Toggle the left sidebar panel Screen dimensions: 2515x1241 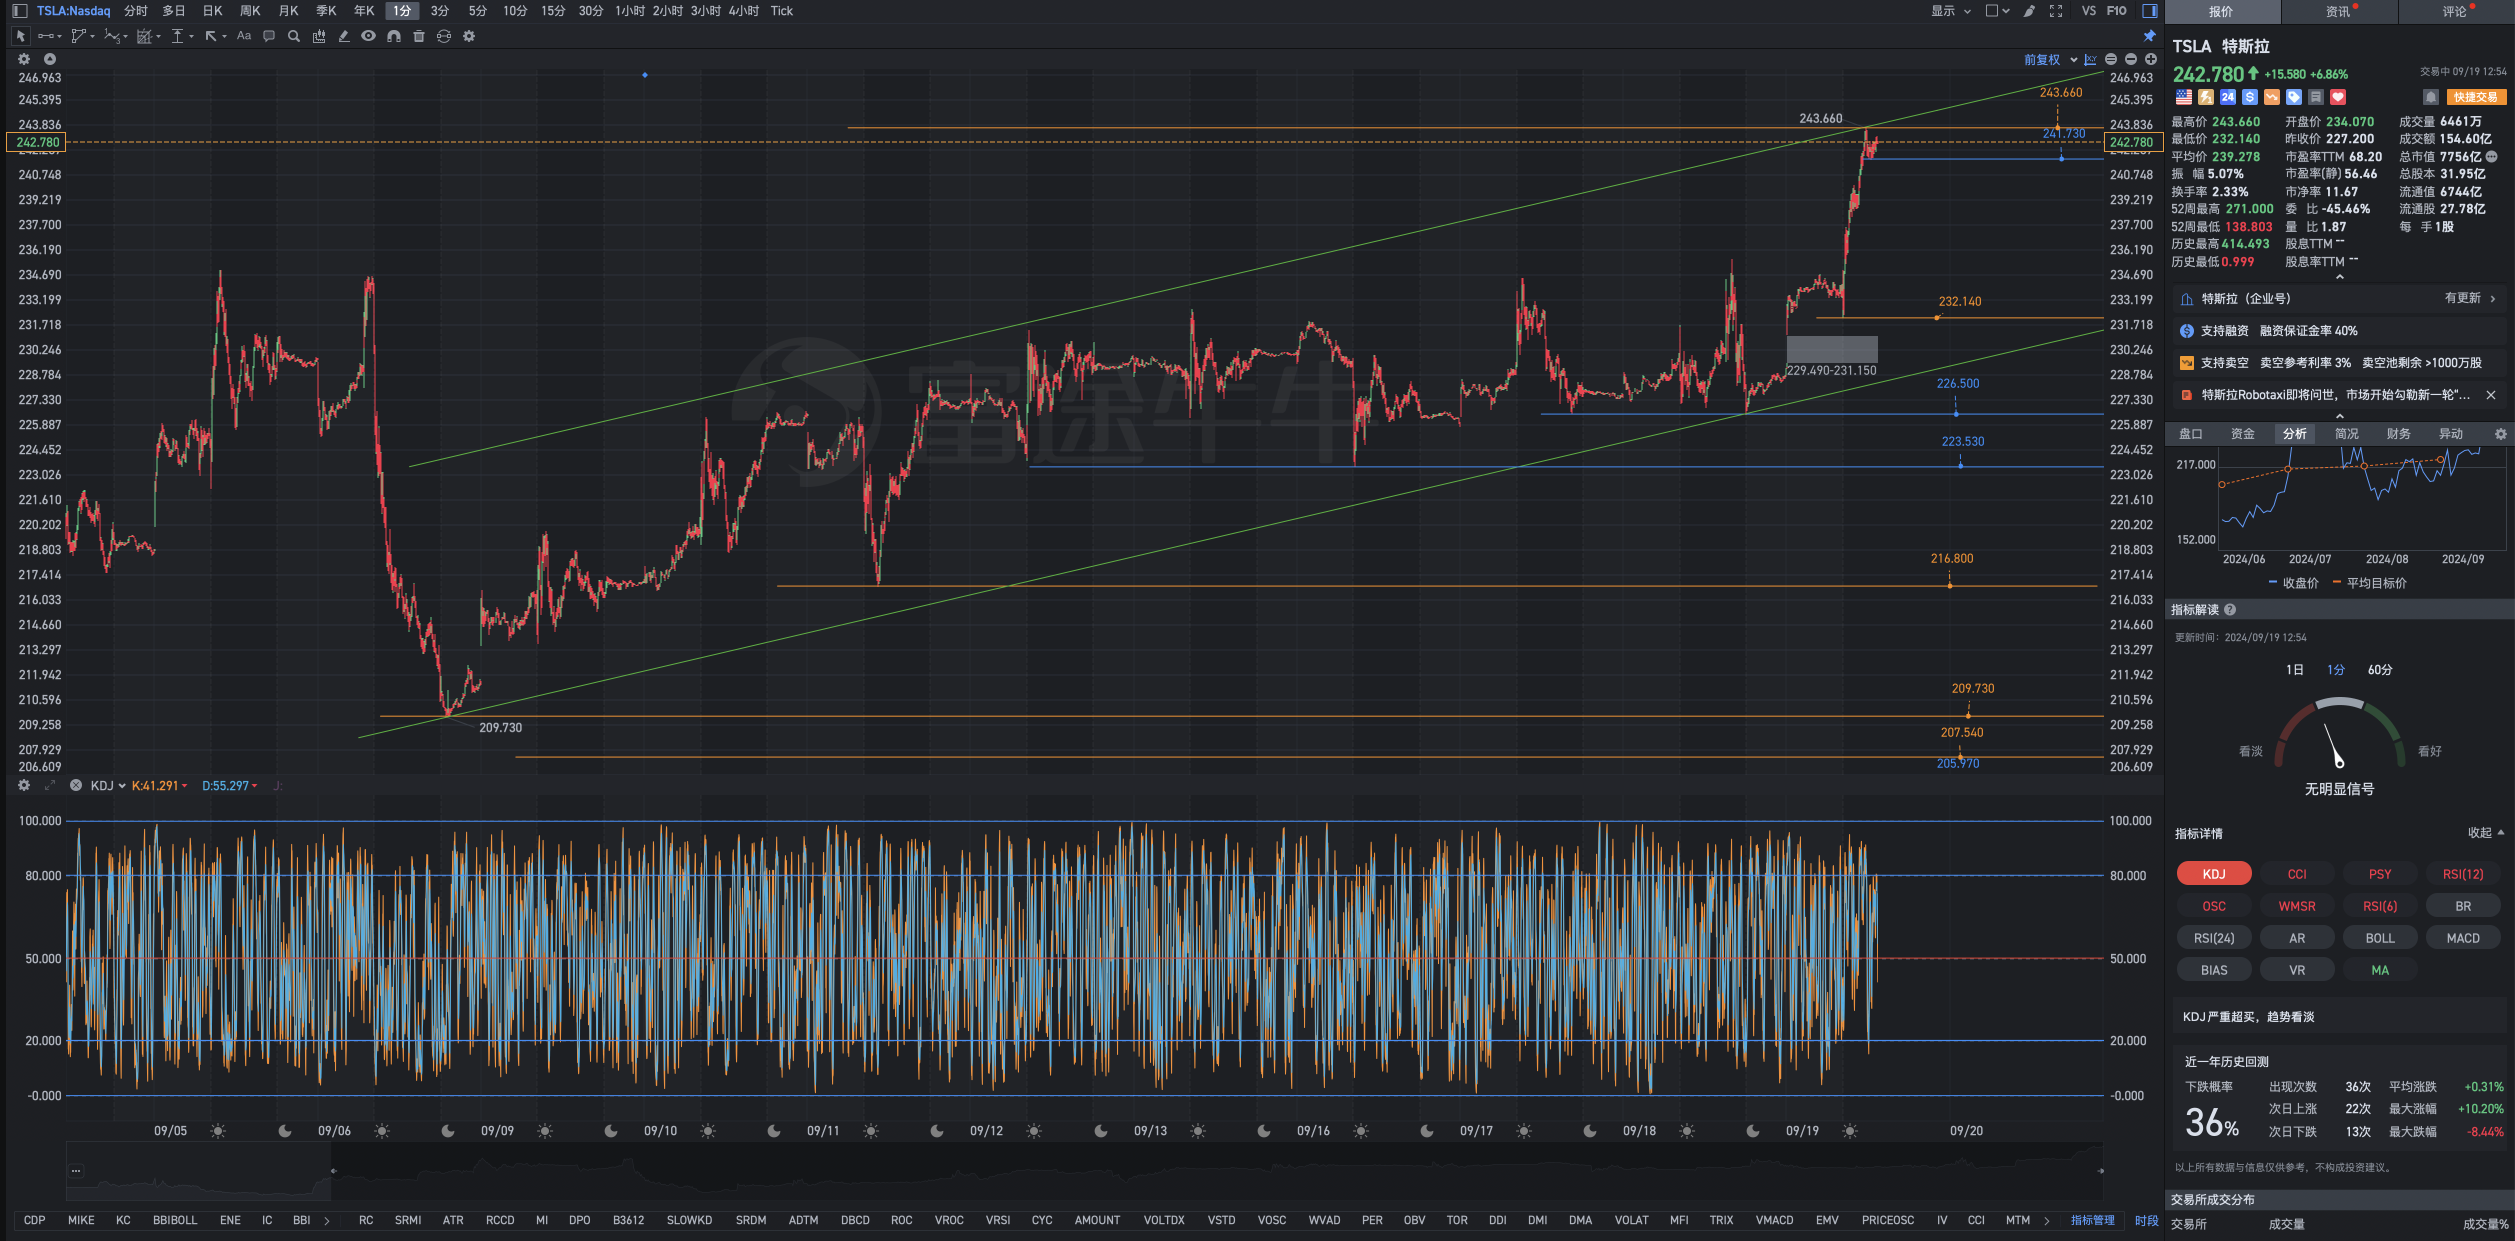19,11
